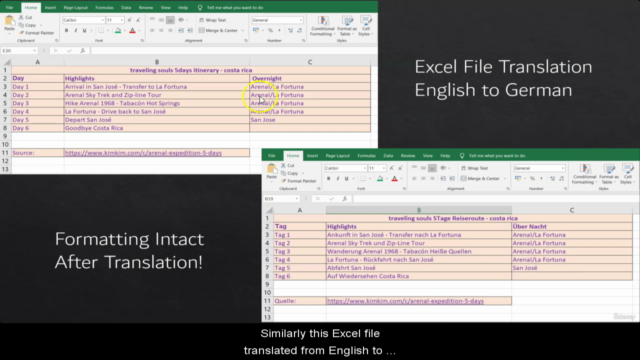The height and width of the screenshot is (360, 640).
Task: Open kimkim.com link in Quelle row
Action: (405, 301)
